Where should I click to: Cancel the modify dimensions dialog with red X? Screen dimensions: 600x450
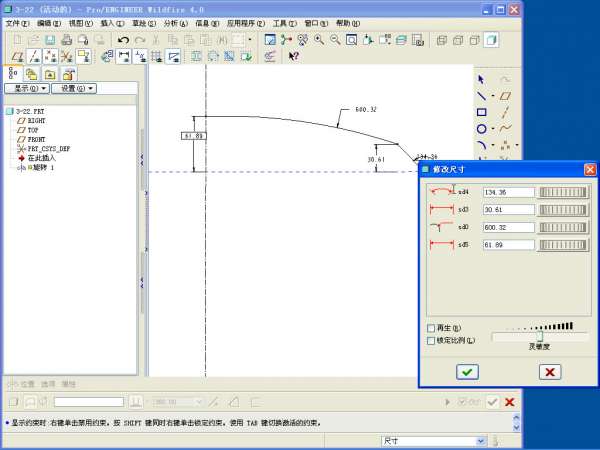(549, 372)
